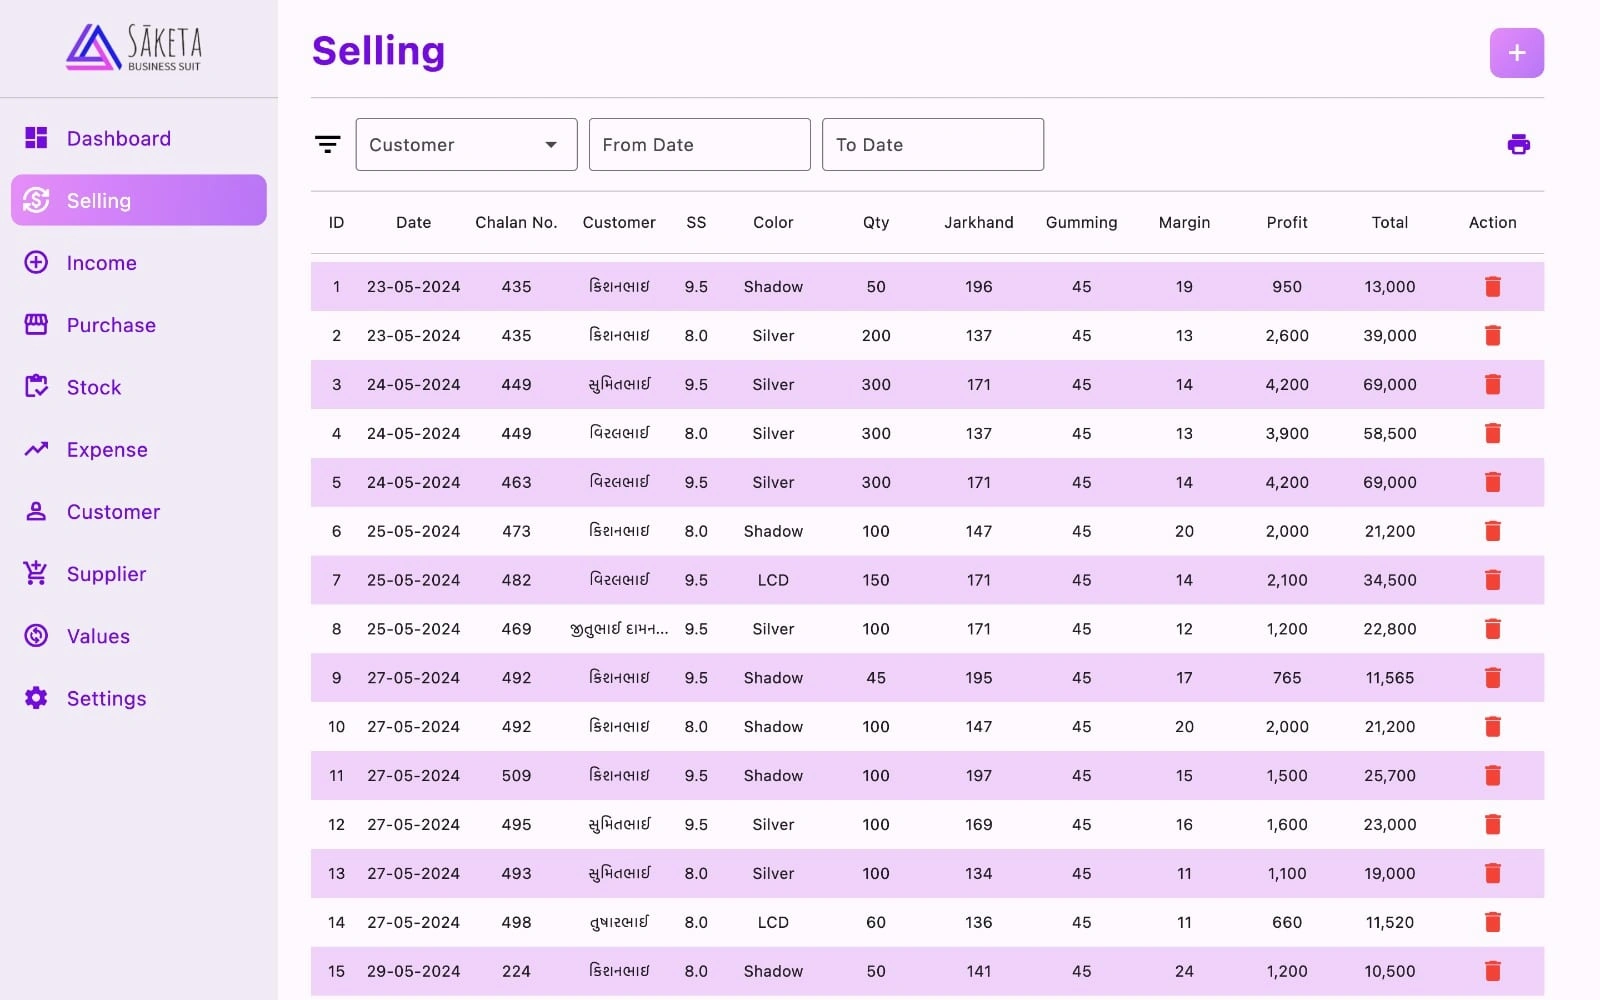Delete row ID 8
This screenshot has height=1000, width=1600.
(x=1492, y=629)
